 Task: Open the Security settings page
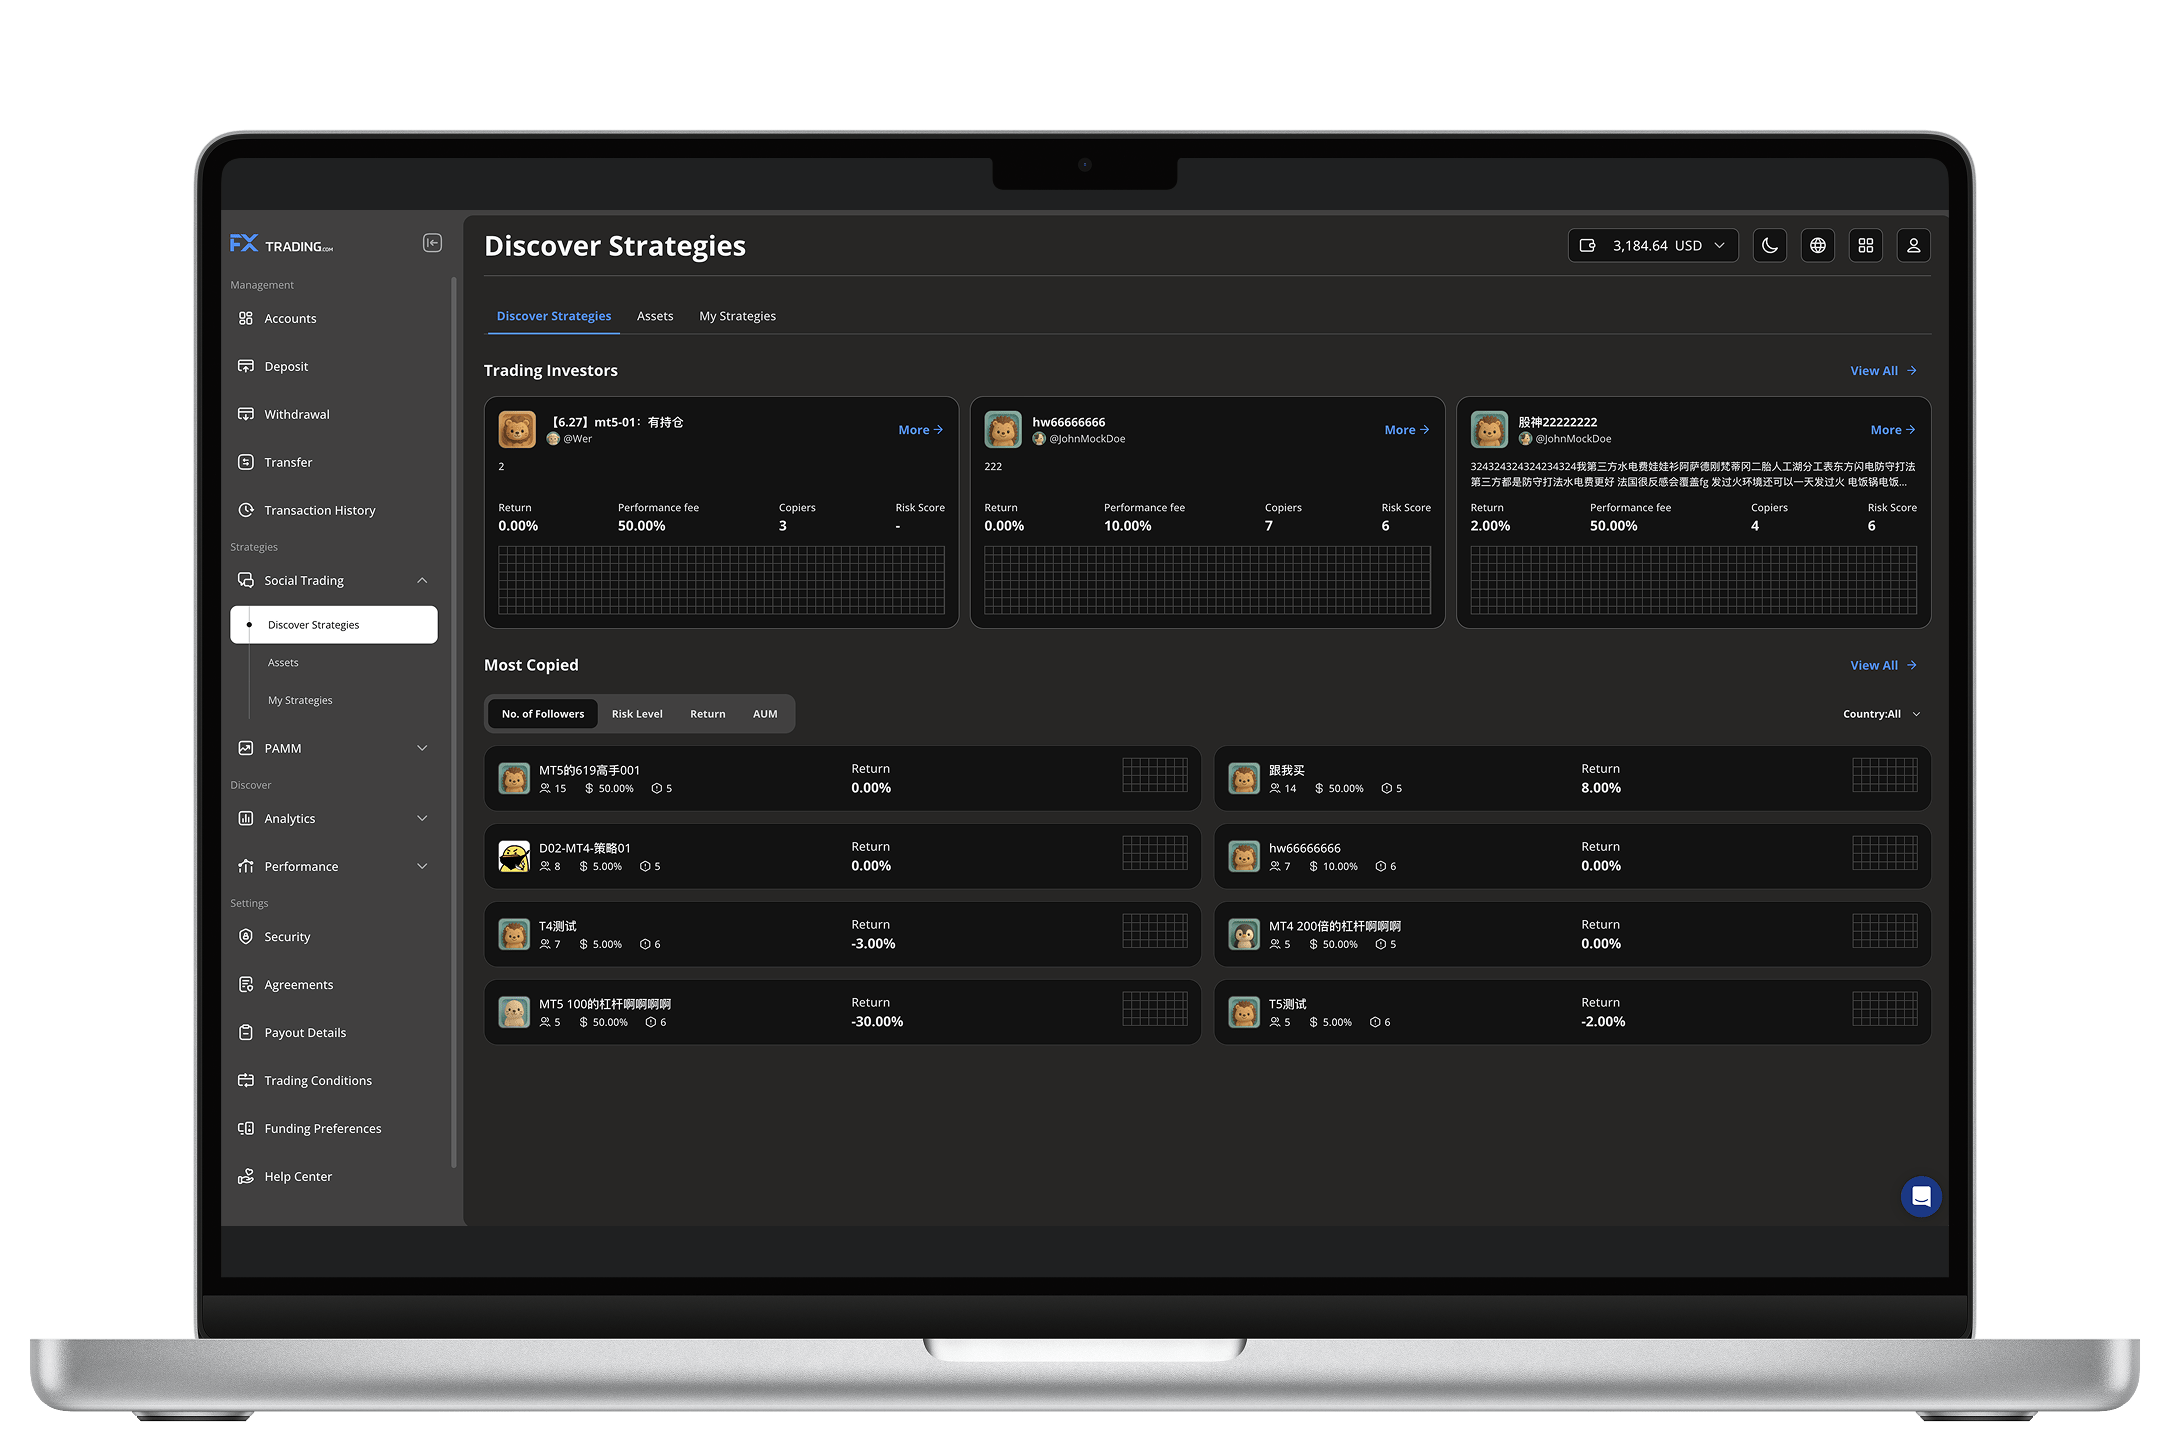(x=287, y=936)
